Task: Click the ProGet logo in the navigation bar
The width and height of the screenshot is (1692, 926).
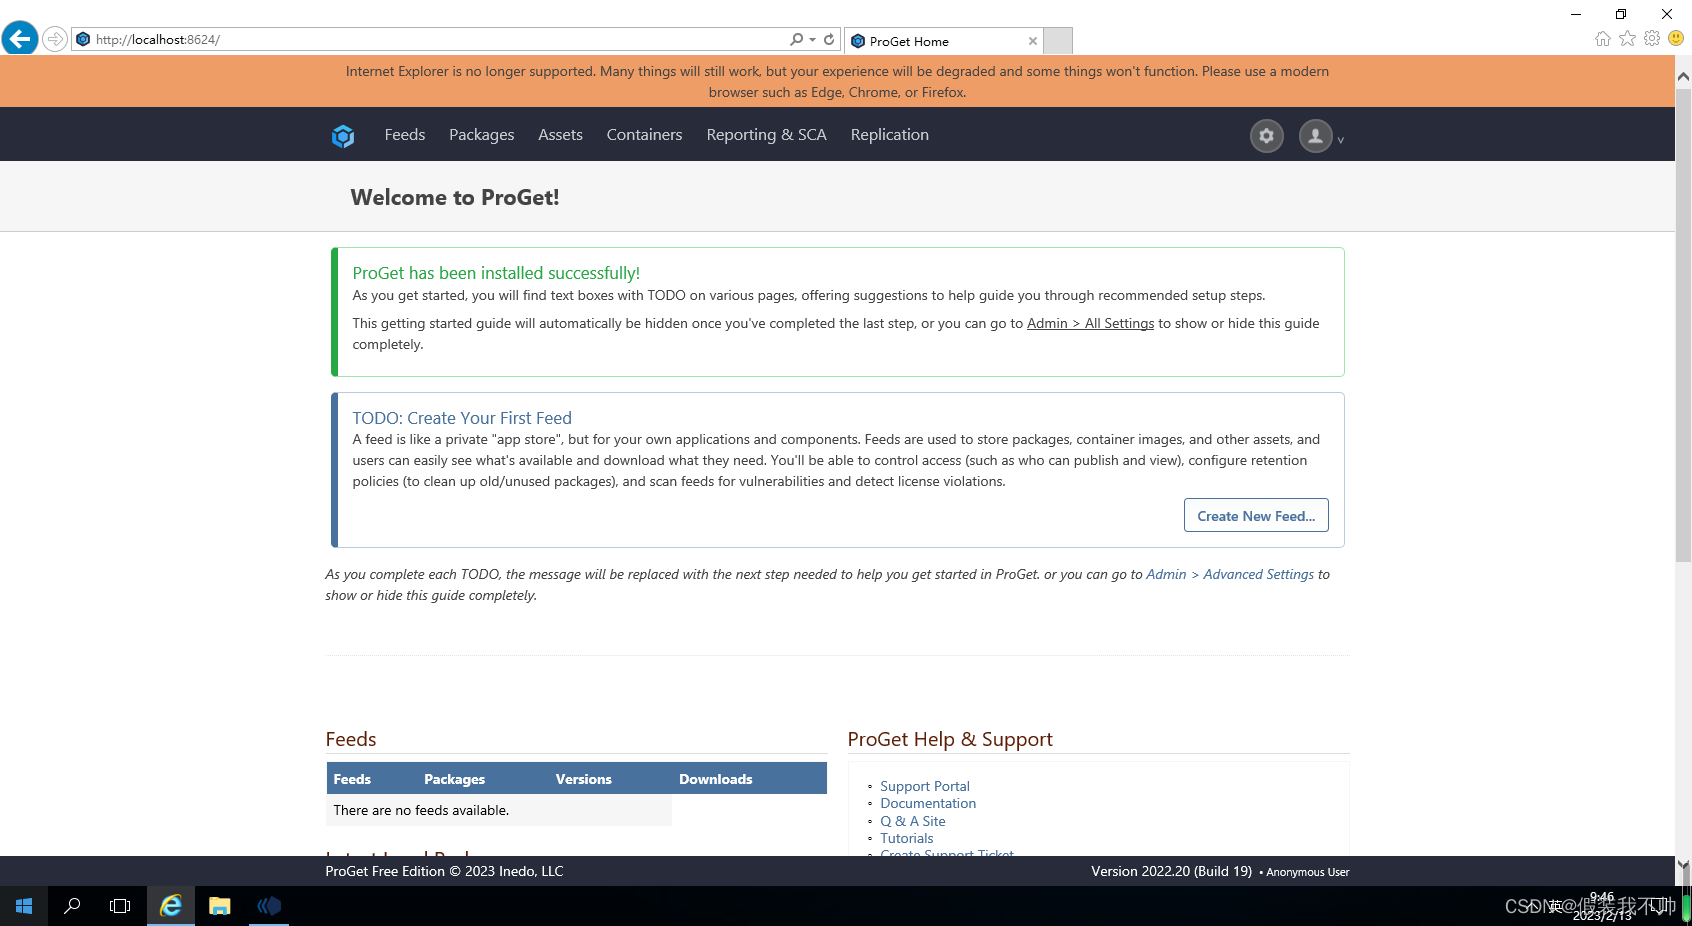Action: [343, 136]
